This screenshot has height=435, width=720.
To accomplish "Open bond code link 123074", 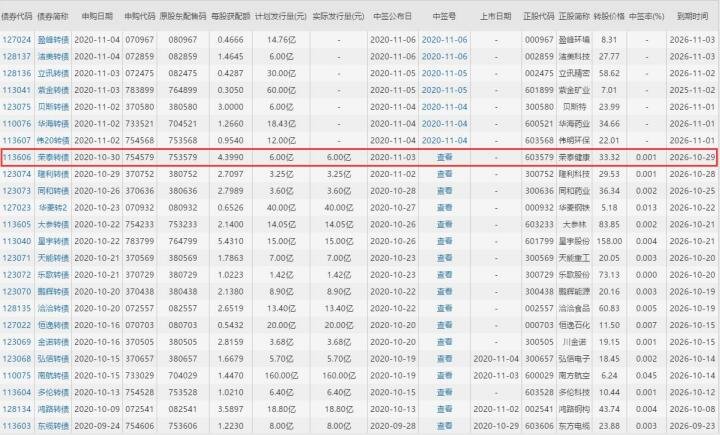I will [x=17, y=174].
